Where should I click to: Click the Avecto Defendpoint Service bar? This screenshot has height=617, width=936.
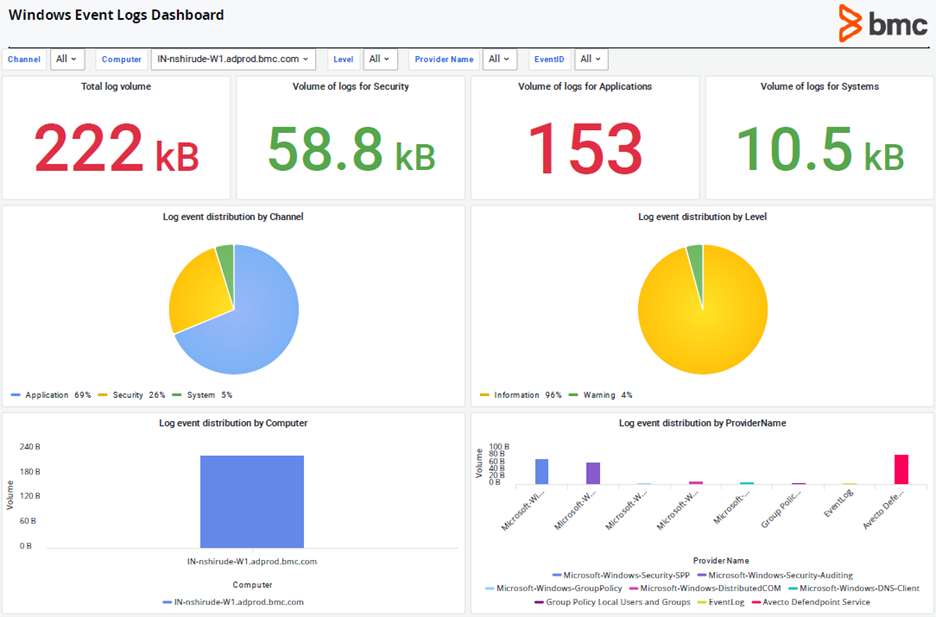(x=900, y=468)
